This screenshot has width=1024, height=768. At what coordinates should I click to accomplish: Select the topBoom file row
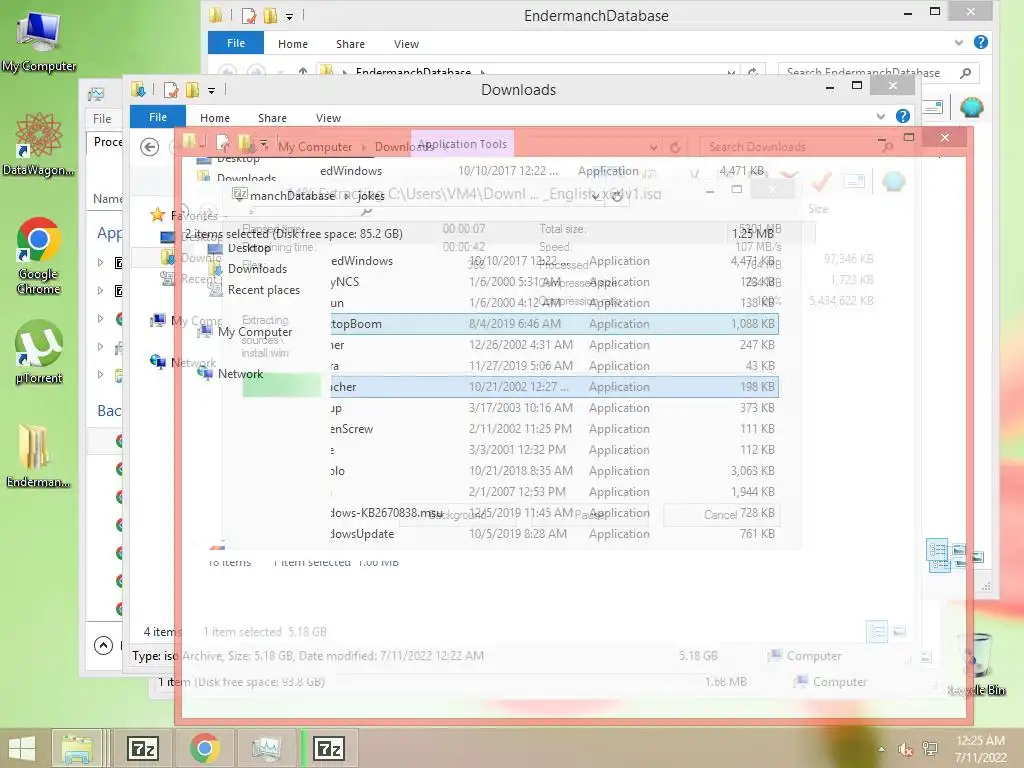point(554,324)
